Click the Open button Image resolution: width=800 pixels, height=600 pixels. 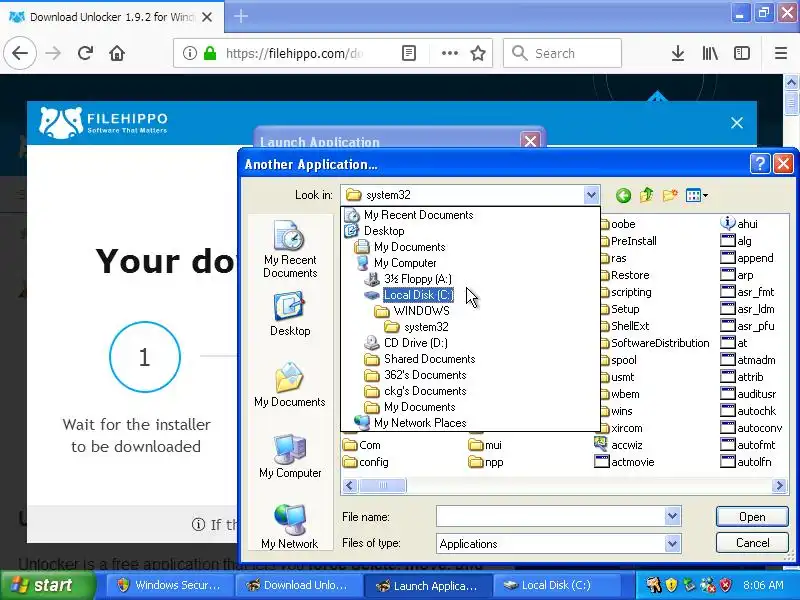pyautogui.click(x=752, y=516)
